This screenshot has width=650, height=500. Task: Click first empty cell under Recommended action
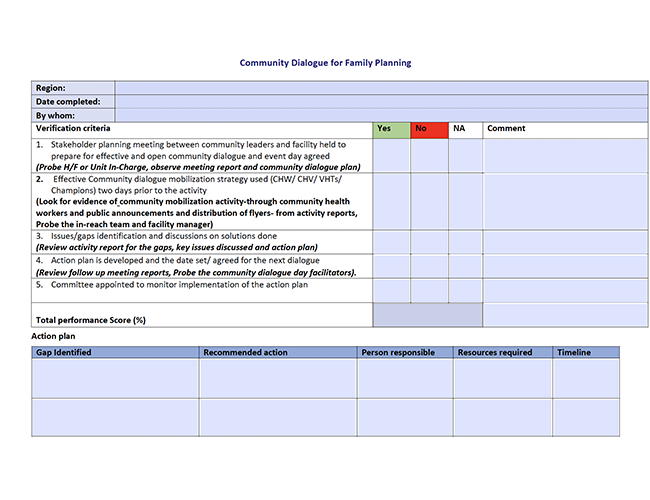[x=278, y=377]
